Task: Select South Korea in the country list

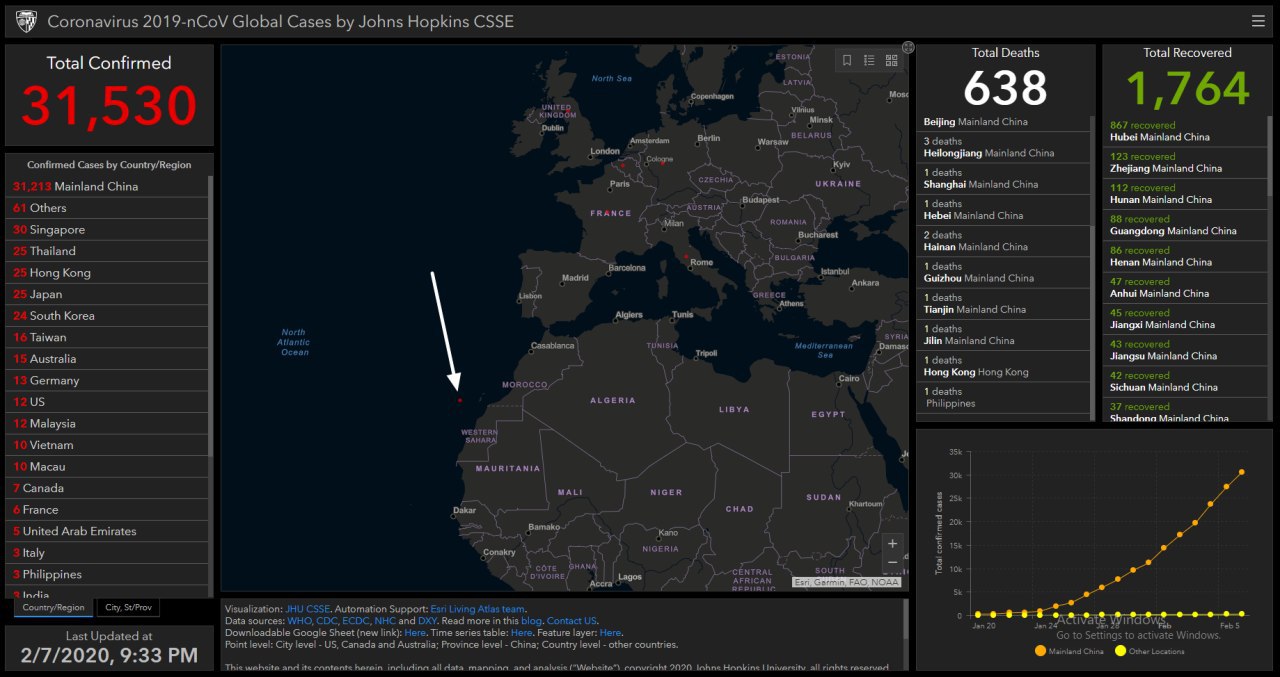Action: (108, 316)
